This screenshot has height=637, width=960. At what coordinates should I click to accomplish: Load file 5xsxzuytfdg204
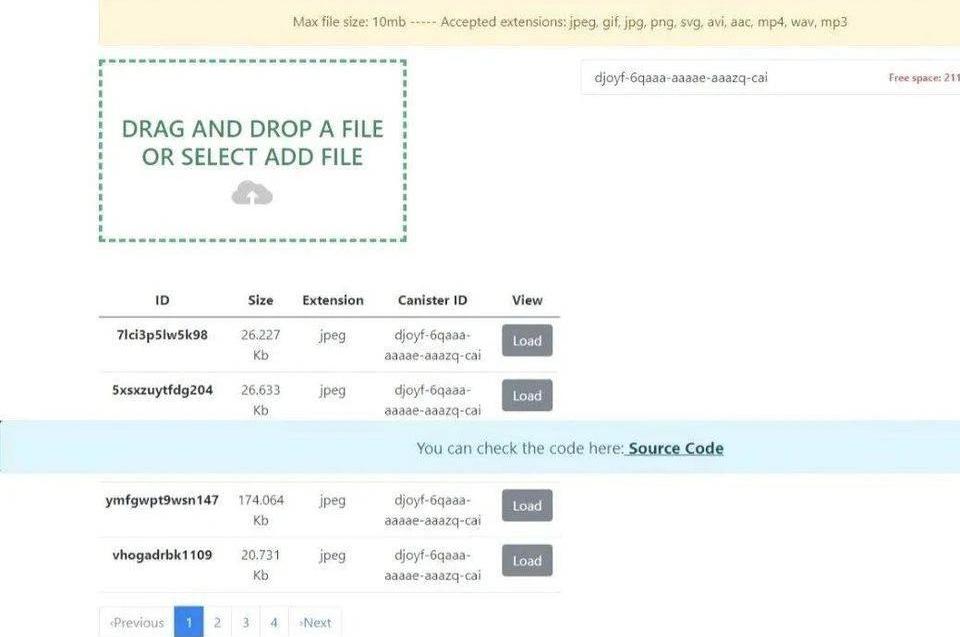(526, 396)
